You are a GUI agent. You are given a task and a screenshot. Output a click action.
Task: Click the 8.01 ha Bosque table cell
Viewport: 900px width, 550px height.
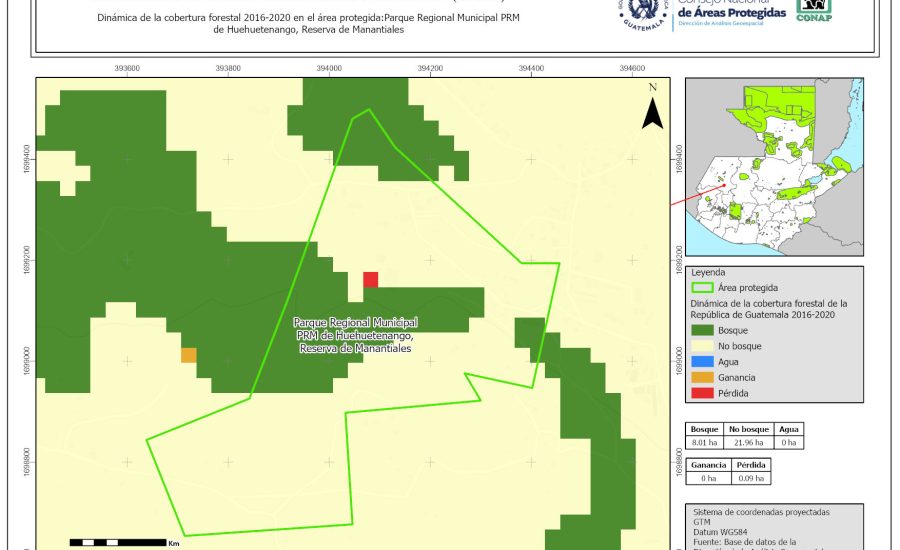tap(705, 442)
